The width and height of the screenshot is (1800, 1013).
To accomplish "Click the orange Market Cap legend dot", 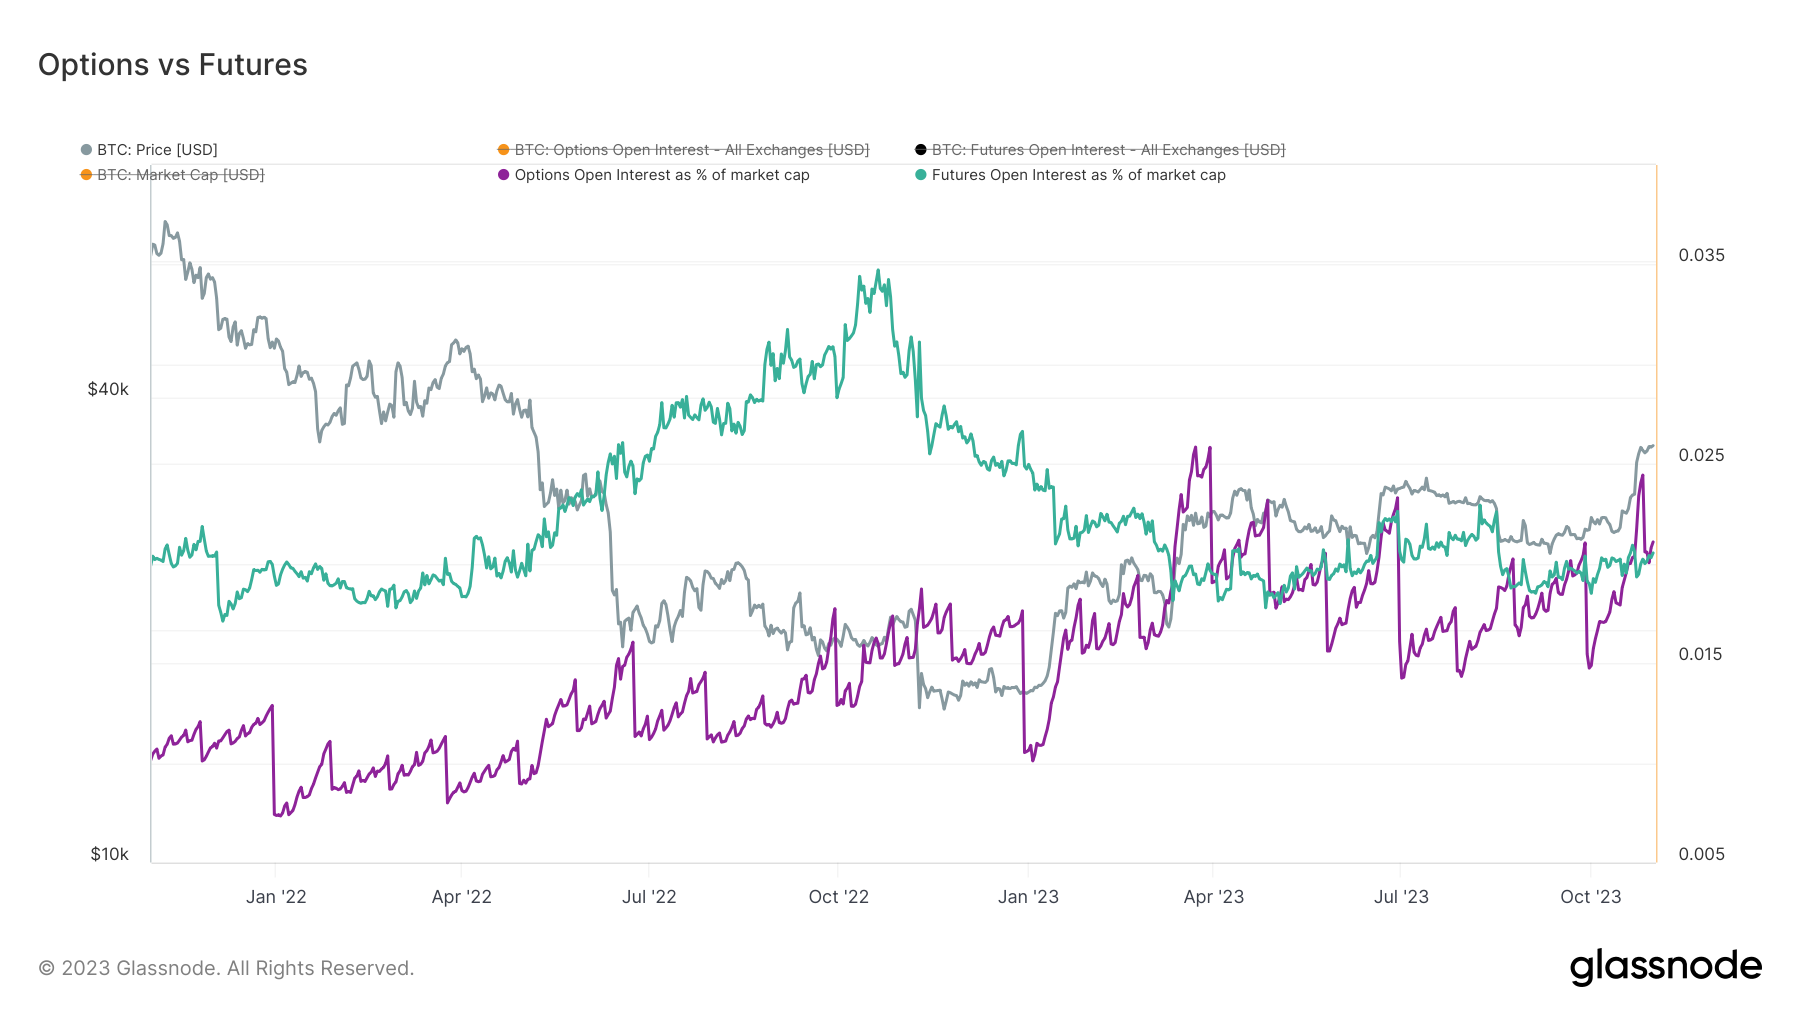I will coord(86,175).
